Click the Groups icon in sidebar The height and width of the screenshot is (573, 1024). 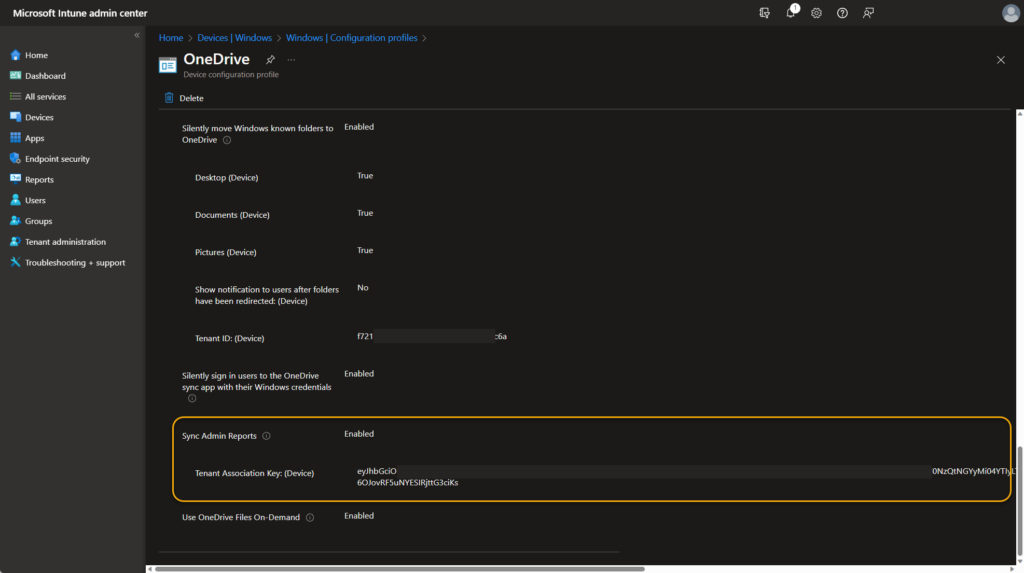point(16,221)
